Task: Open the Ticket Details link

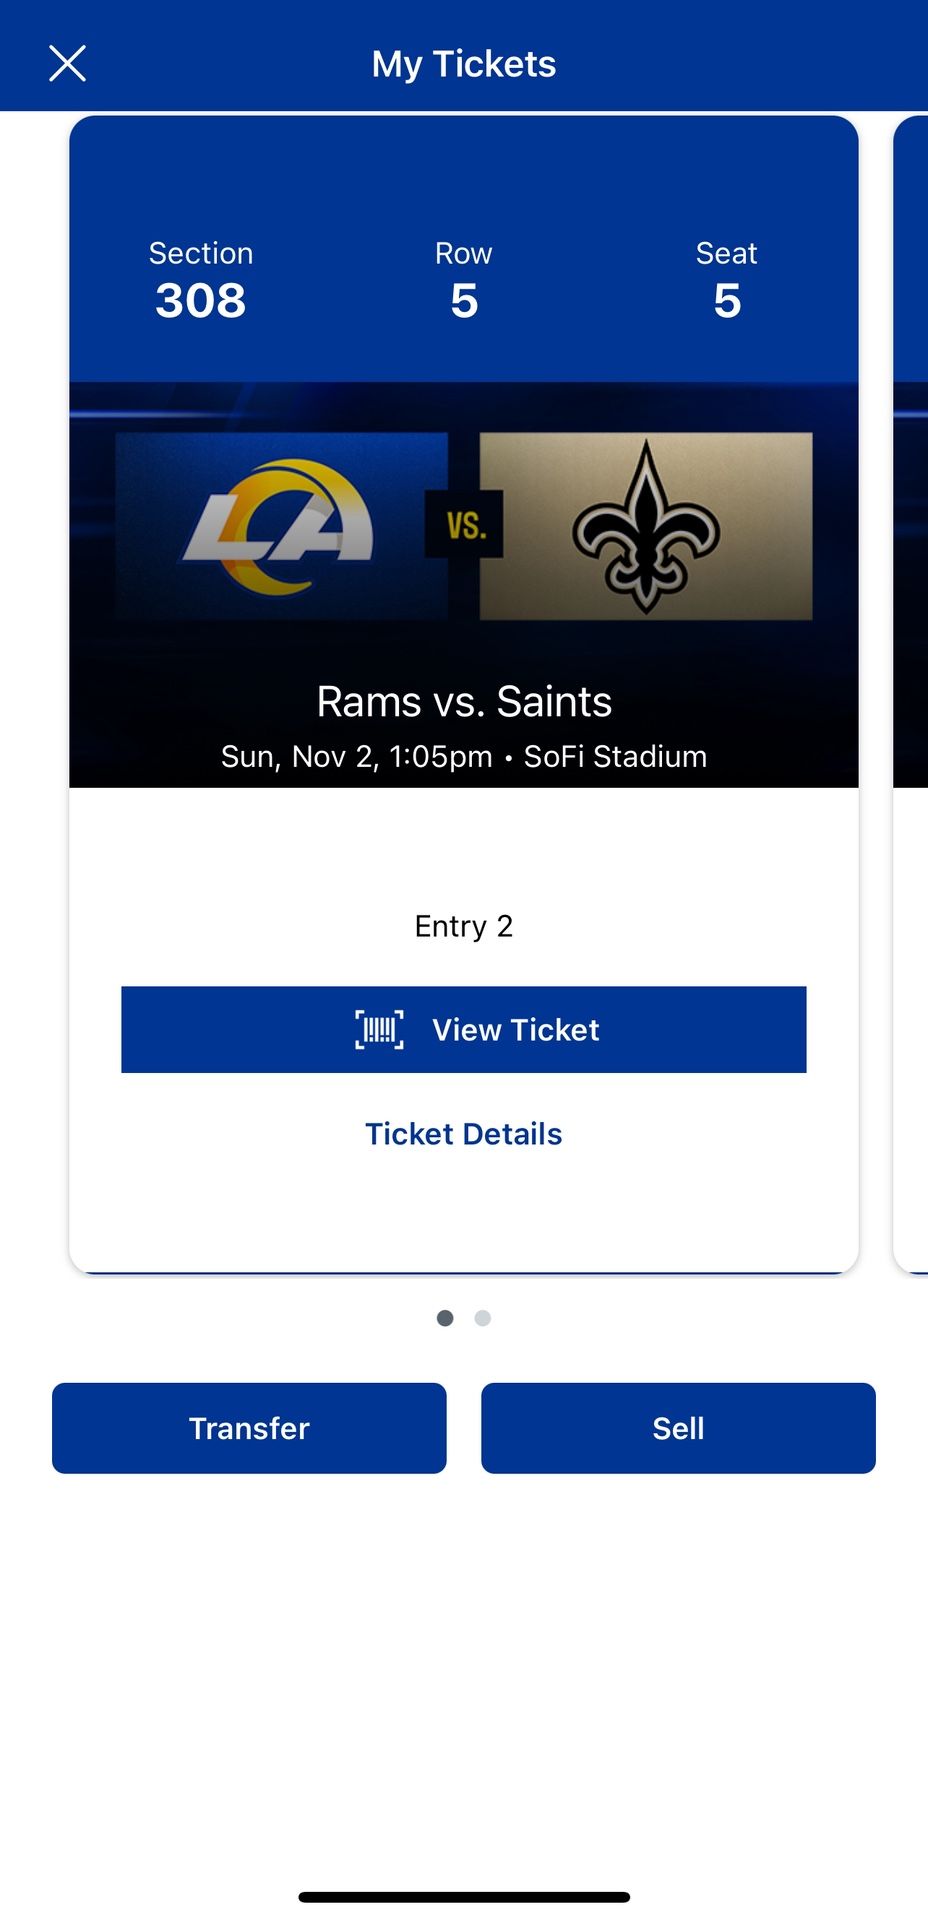Action: [464, 1134]
